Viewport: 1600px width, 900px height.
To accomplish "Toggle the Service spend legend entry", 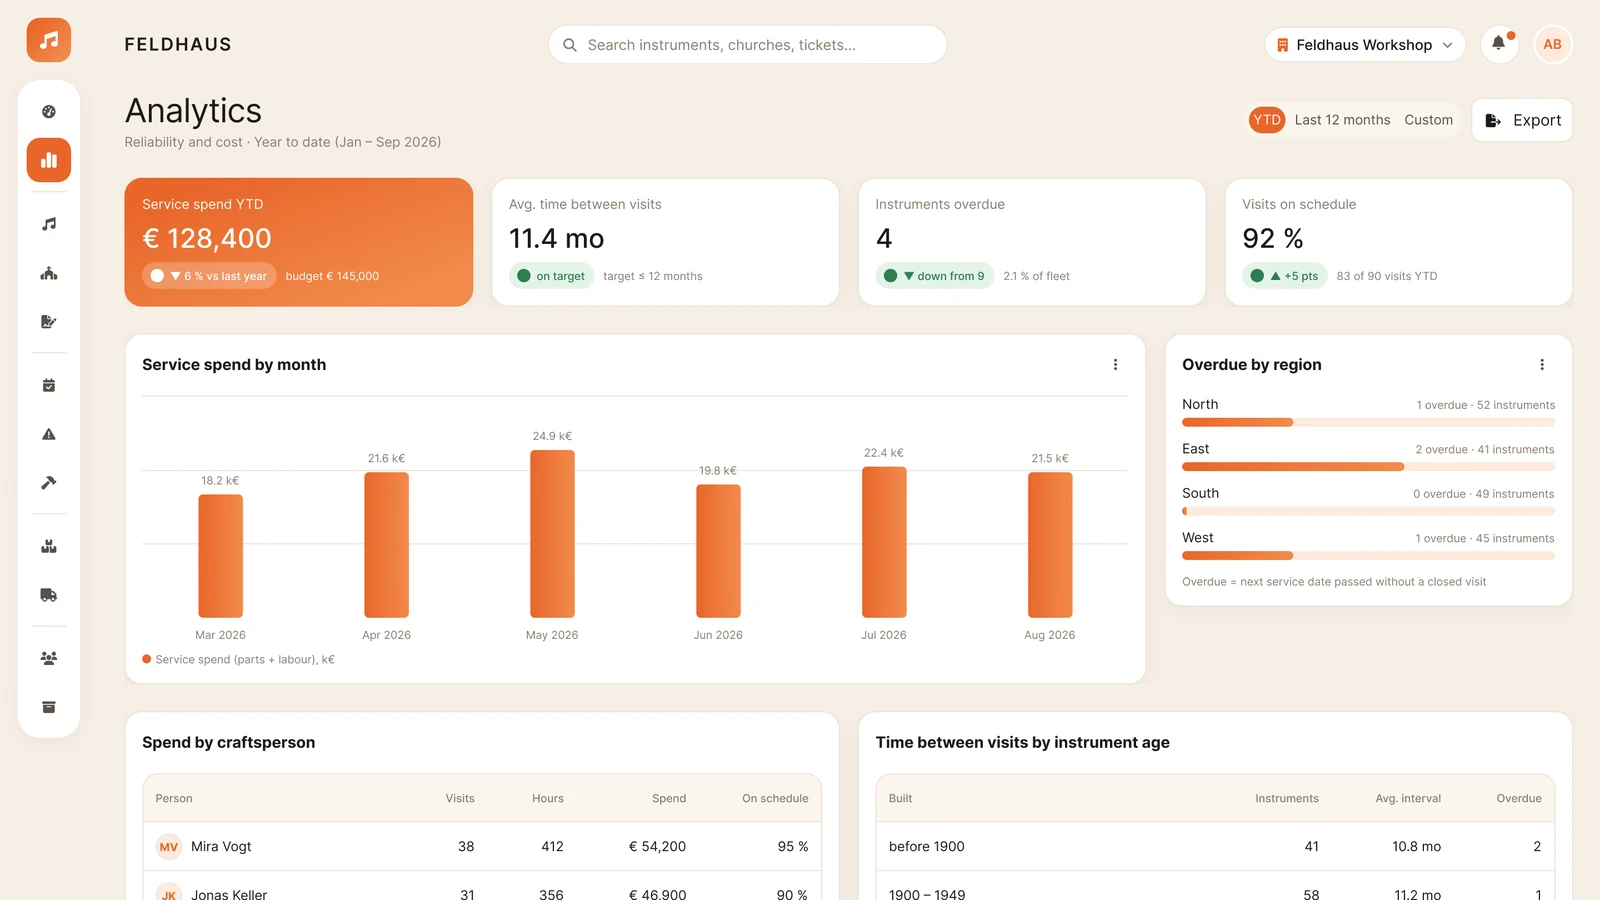I will pyautogui.click(x=239, y=660).
